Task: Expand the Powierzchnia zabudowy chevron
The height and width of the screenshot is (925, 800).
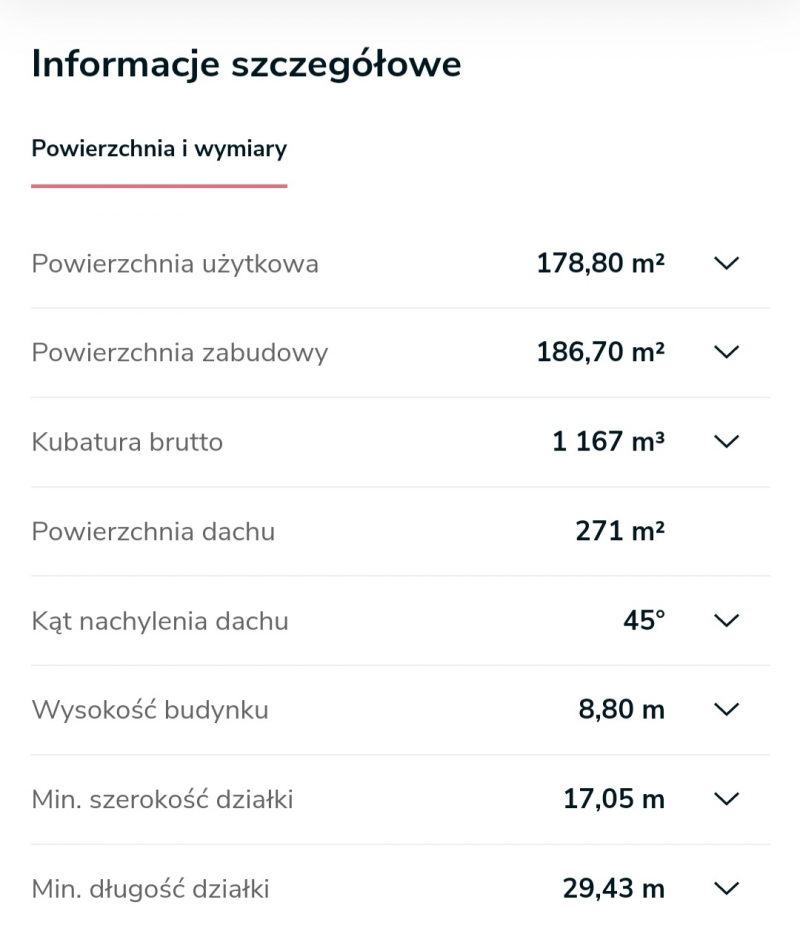Action: click(x=726, y=352)
